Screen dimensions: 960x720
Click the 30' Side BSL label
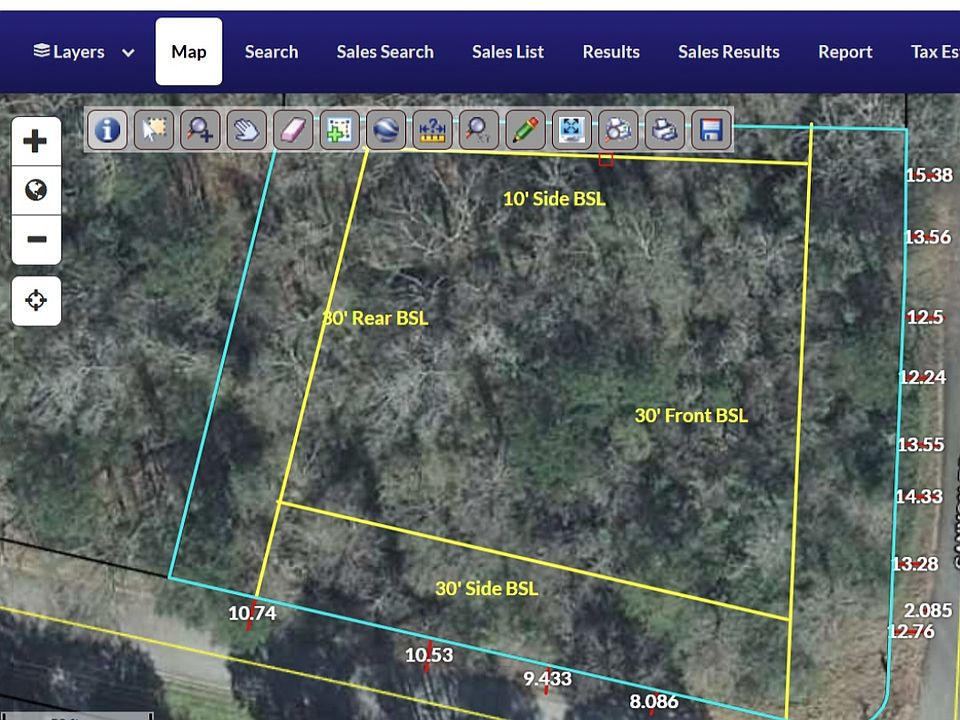[x=487, y=589]
